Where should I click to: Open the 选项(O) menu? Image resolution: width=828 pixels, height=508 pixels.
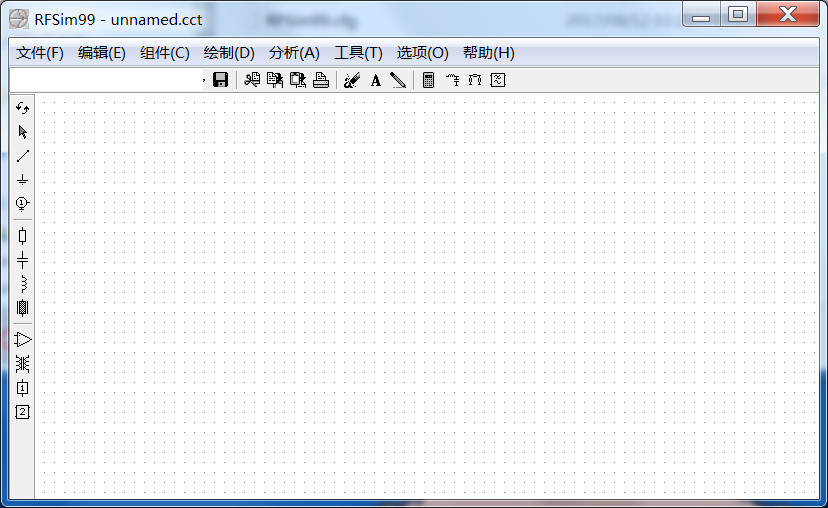click(422, 53)
